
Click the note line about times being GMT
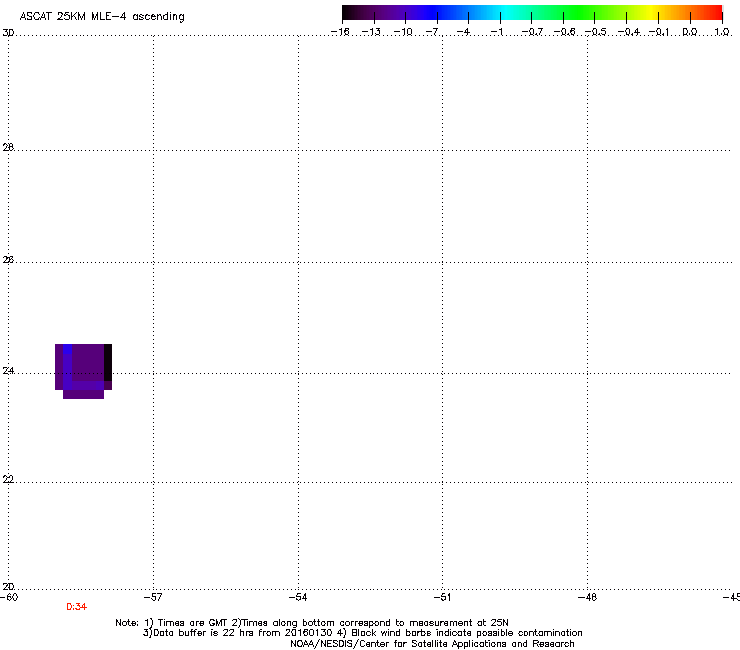tap(312, 623)
